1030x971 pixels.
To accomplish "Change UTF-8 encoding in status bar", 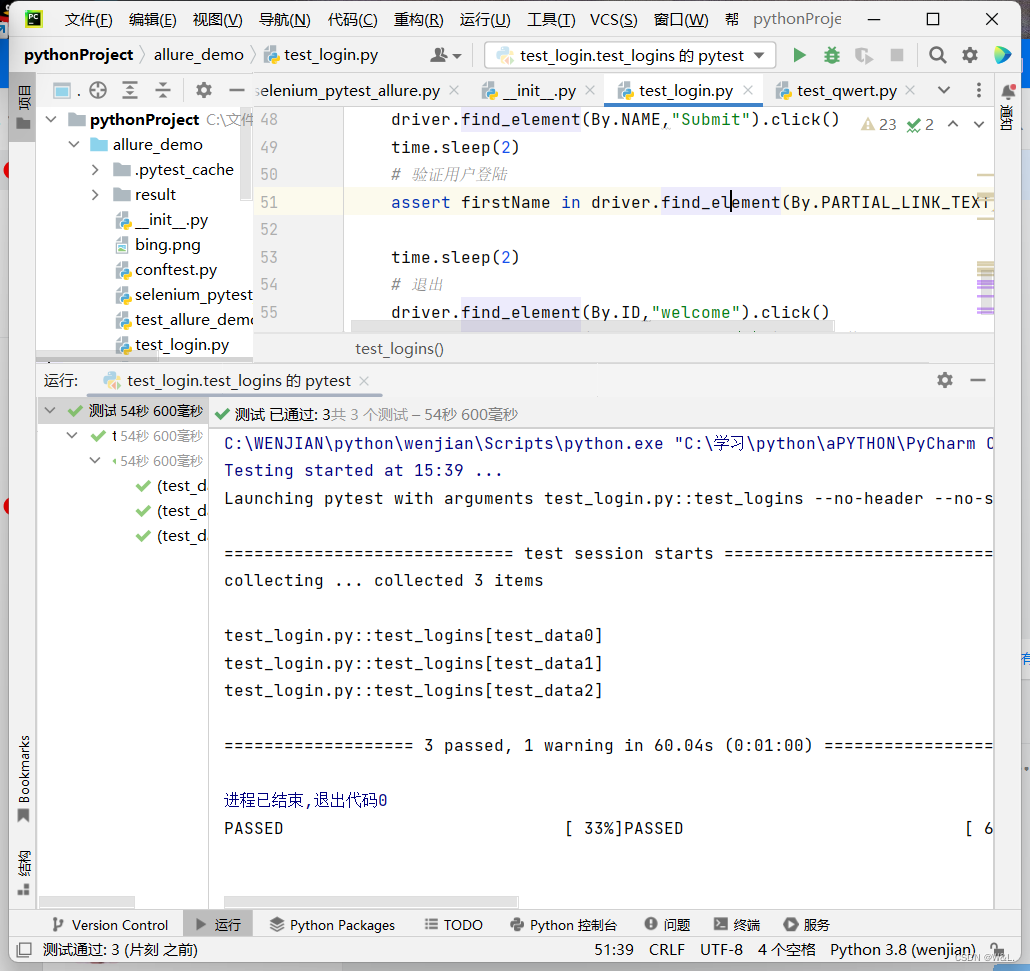I will [x=721, y=950].
